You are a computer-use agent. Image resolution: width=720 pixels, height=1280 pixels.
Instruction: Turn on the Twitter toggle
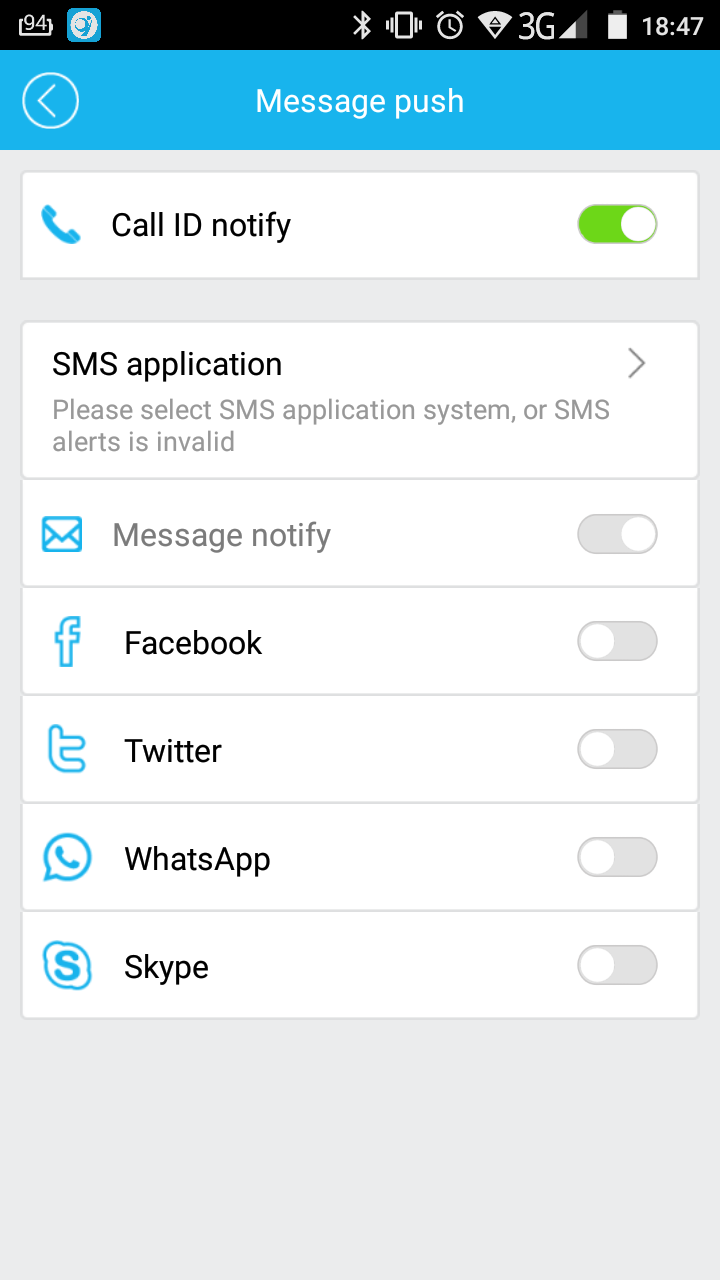(x=617, y=750)
